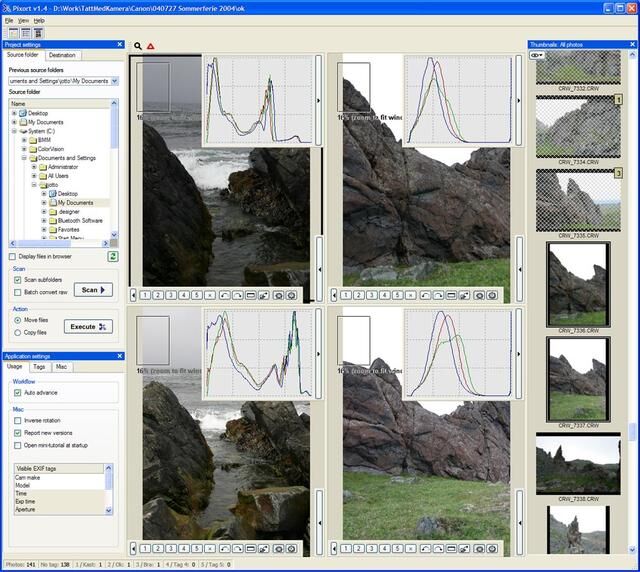Viewport: 640px width, 572px height.
Task: Open the Previous source folders dropdown
Action: click(x=114, y=81)
